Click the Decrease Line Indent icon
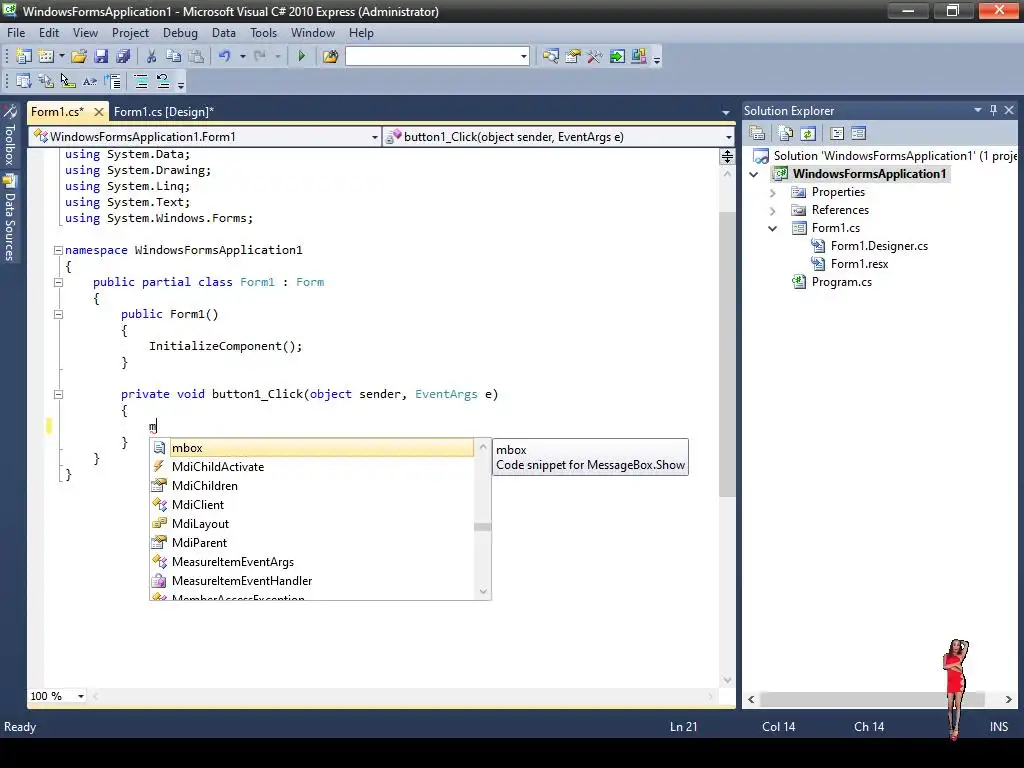 coord(112,81)
